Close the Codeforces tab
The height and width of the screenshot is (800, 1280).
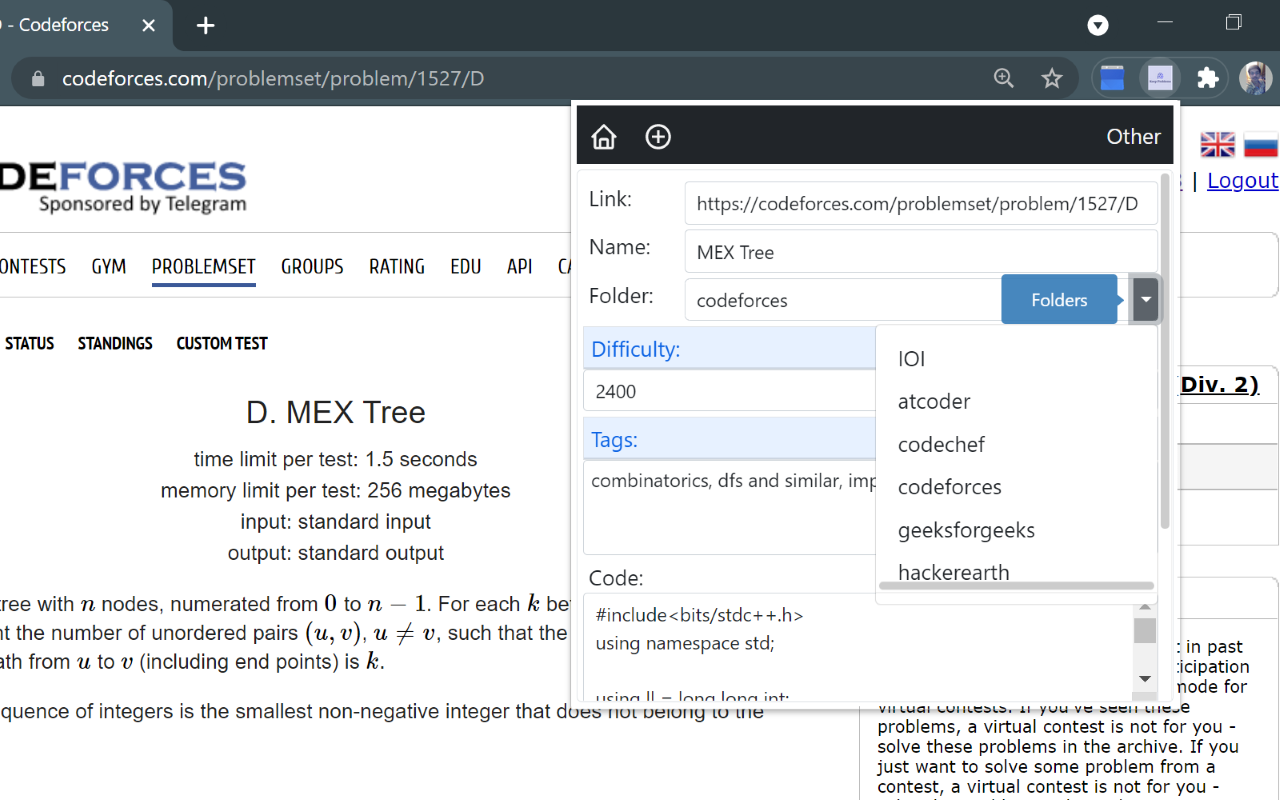coord(148,26)
